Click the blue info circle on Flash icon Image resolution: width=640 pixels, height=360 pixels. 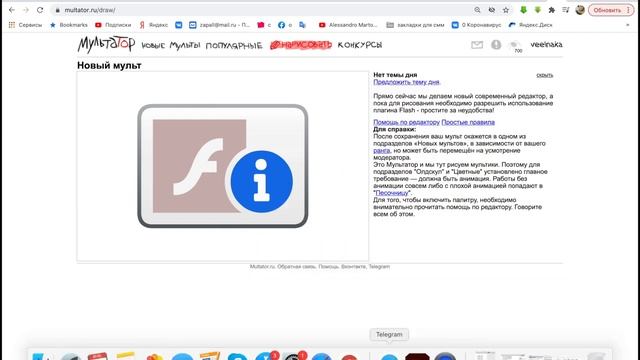coord(261,182)
